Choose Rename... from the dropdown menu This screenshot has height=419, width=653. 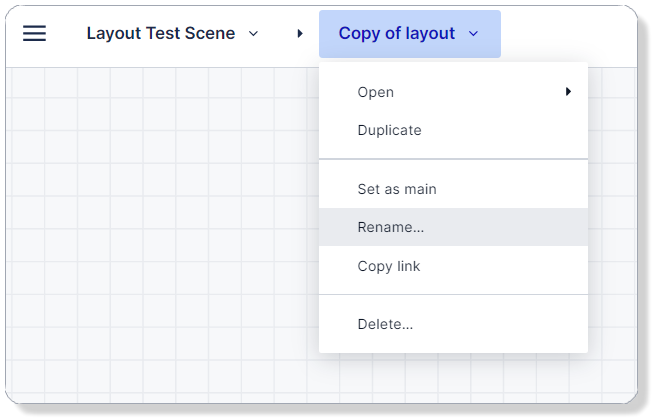click(x=390, y=227)
